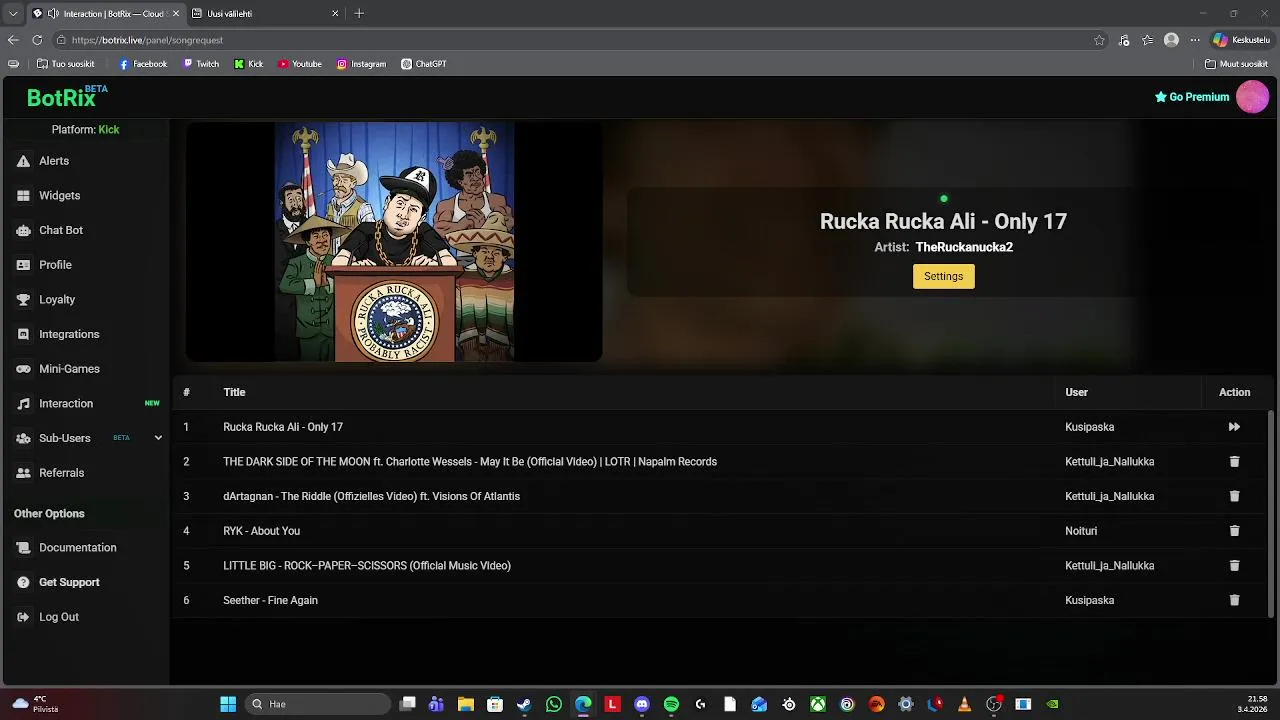Open the weather widget on the taskbar

(x=35, y=704)
